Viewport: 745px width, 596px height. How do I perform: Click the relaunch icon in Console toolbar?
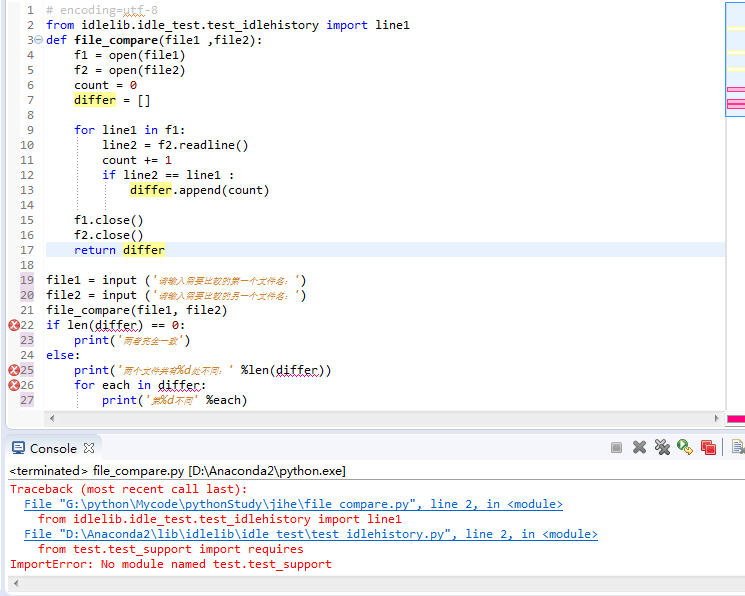685,447
